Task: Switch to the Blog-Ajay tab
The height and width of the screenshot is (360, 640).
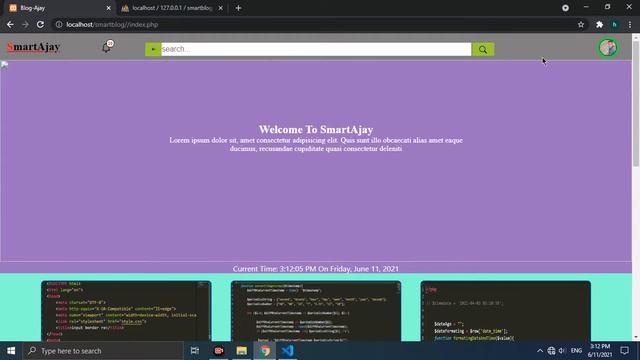Action: coord(59,8)
